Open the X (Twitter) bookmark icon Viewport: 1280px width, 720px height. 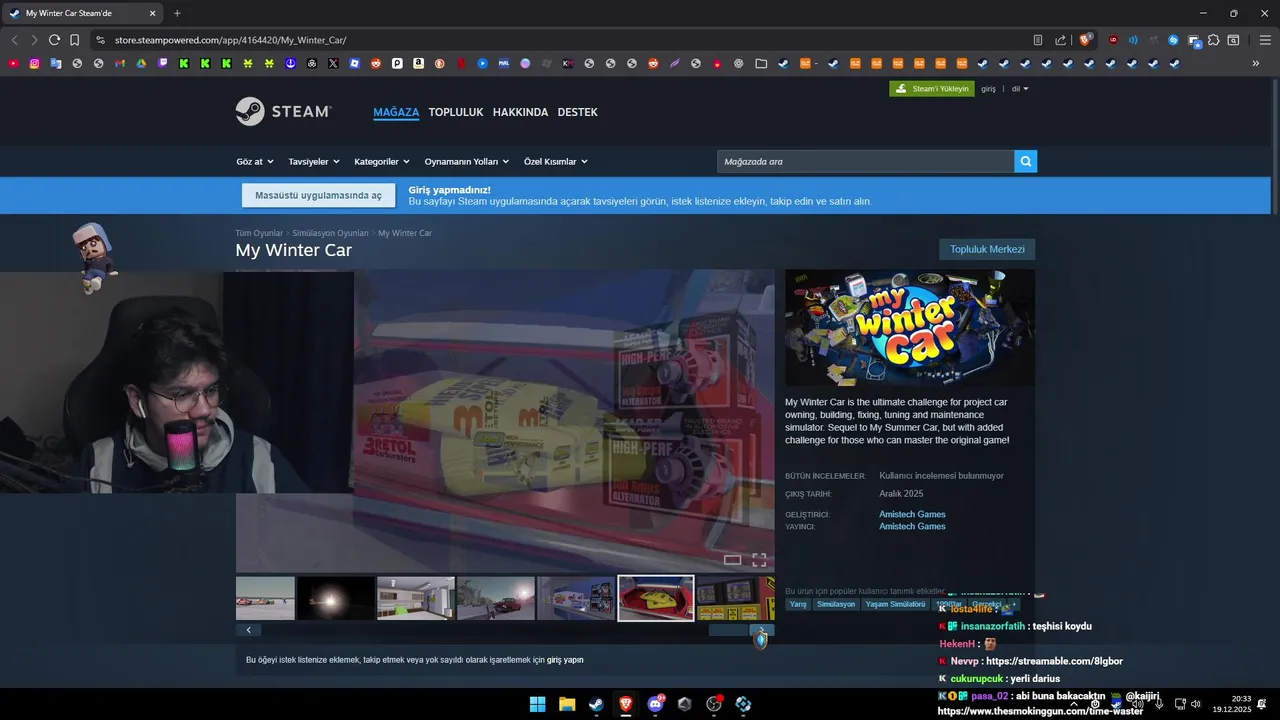333,63
